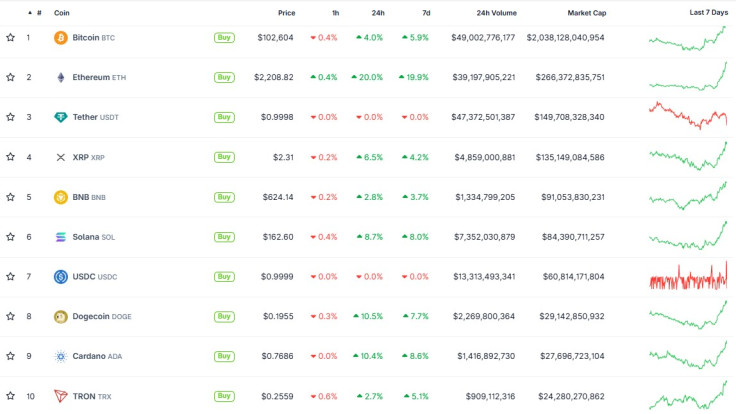Click Buy in the BNB row
736x414 pixels.
click(224, 197)
